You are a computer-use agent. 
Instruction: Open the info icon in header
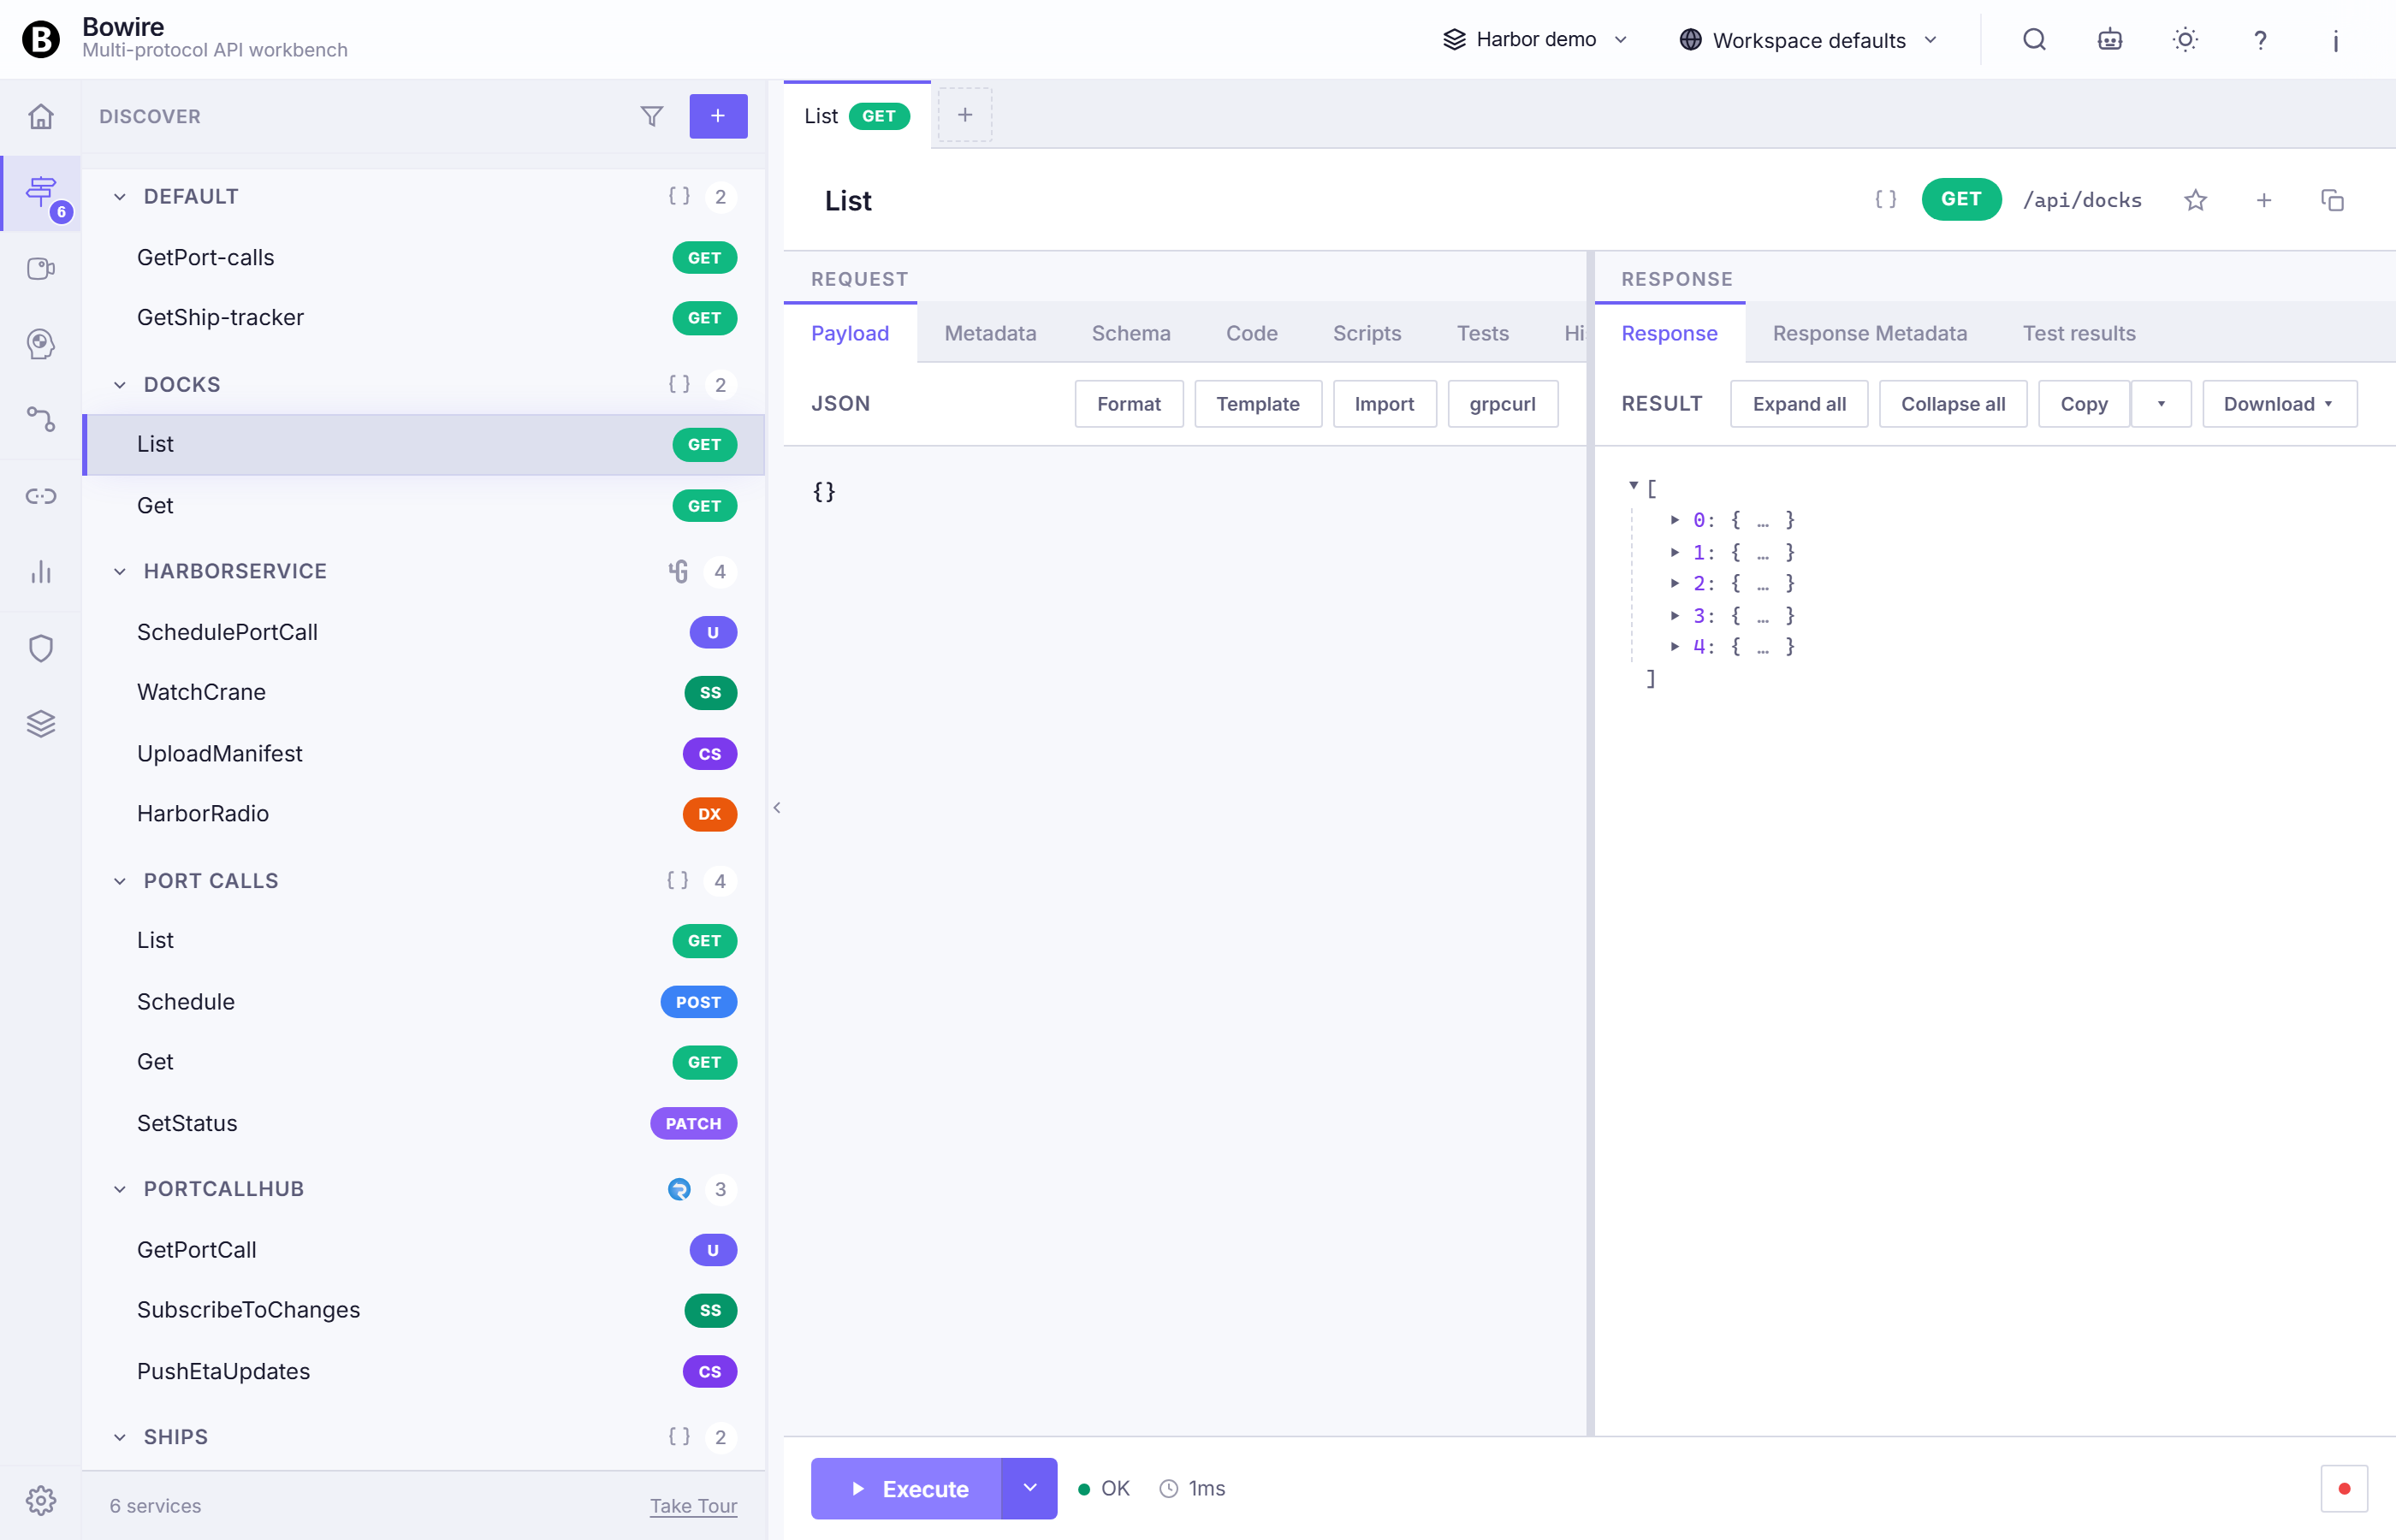(x=2335, y=40)
